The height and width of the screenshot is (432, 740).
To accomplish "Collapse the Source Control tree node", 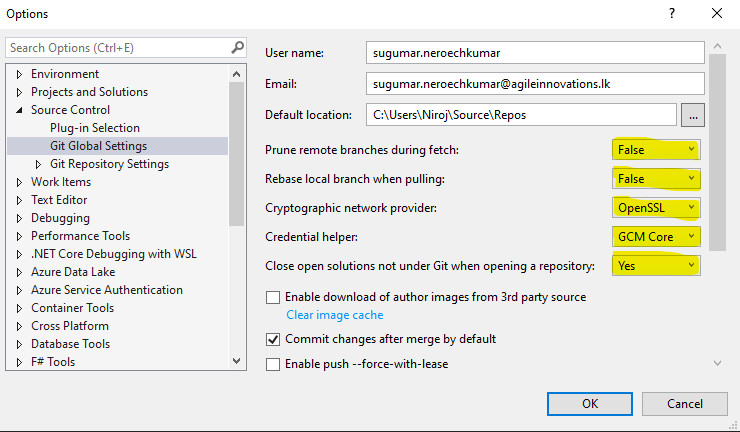I will [19, 110].
